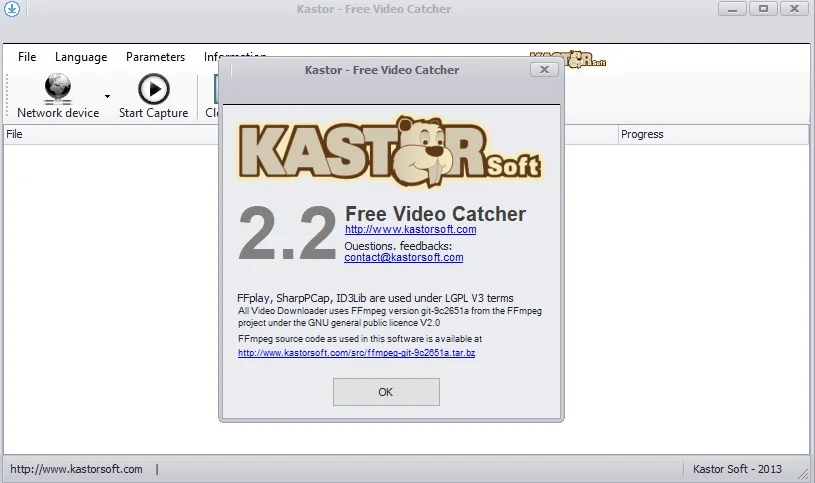Viewport: 815px width, 483px height.
Task: Click the OK button in About dialog
Action: (386, 392)
